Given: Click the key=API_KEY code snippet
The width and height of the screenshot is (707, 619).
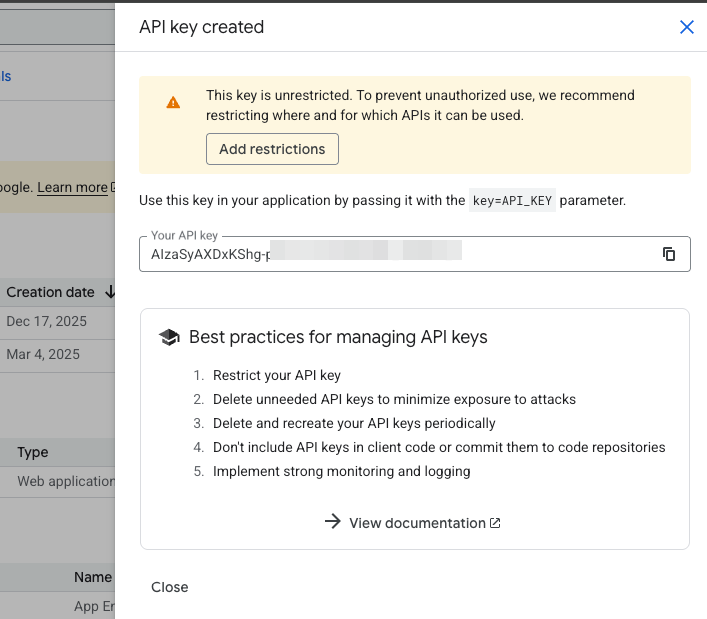Looking at the screenshot, I should [512, 200].
